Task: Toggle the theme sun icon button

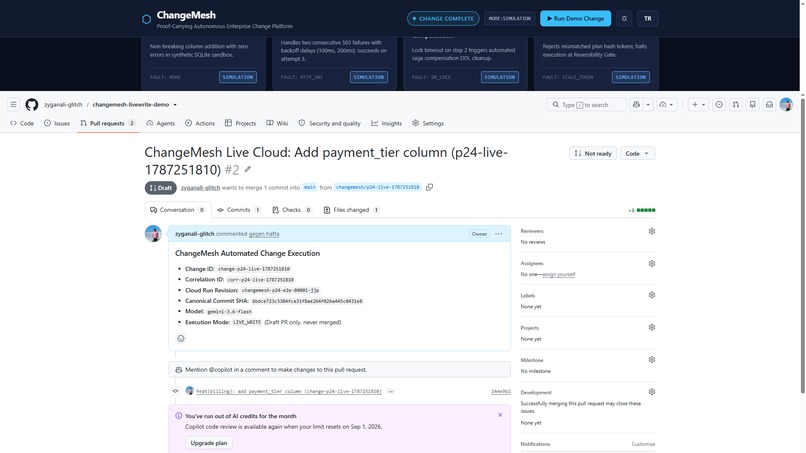Action: pos(624,19)
